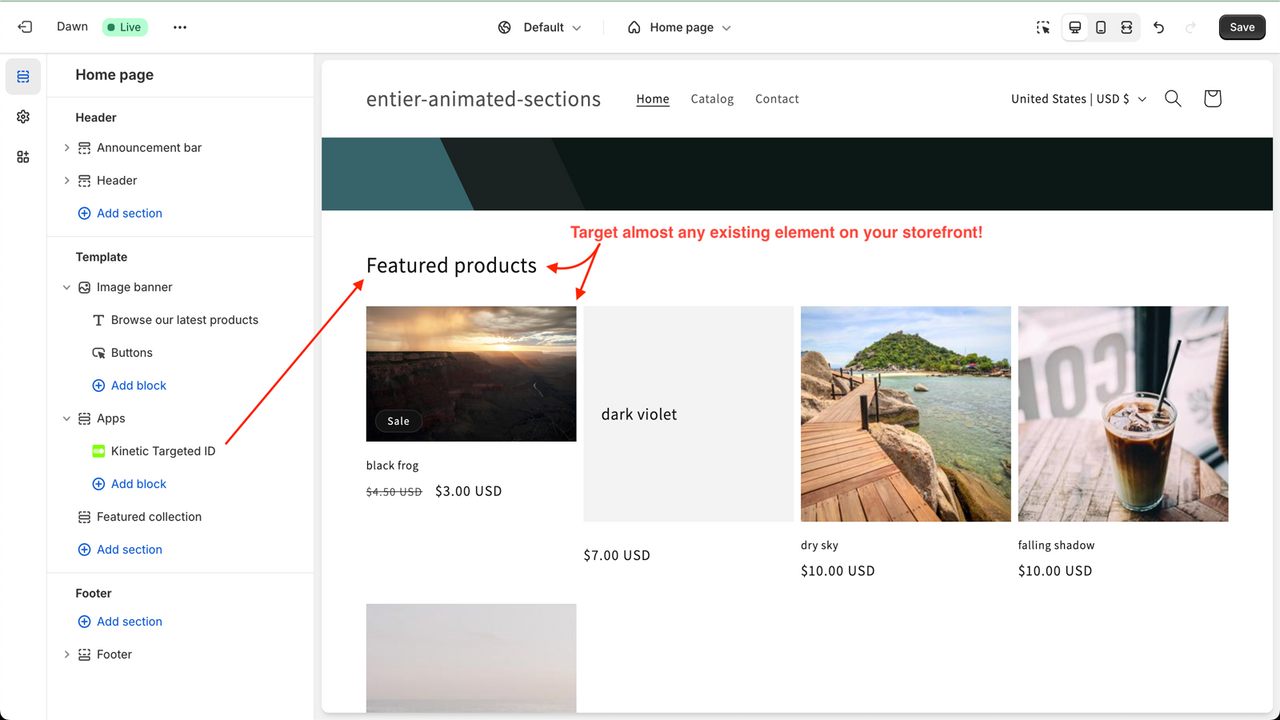Image resolution: width=1280 pixels, height=720 pixels.
Task: Select the Featured collection section
Action: click(149, 517)
